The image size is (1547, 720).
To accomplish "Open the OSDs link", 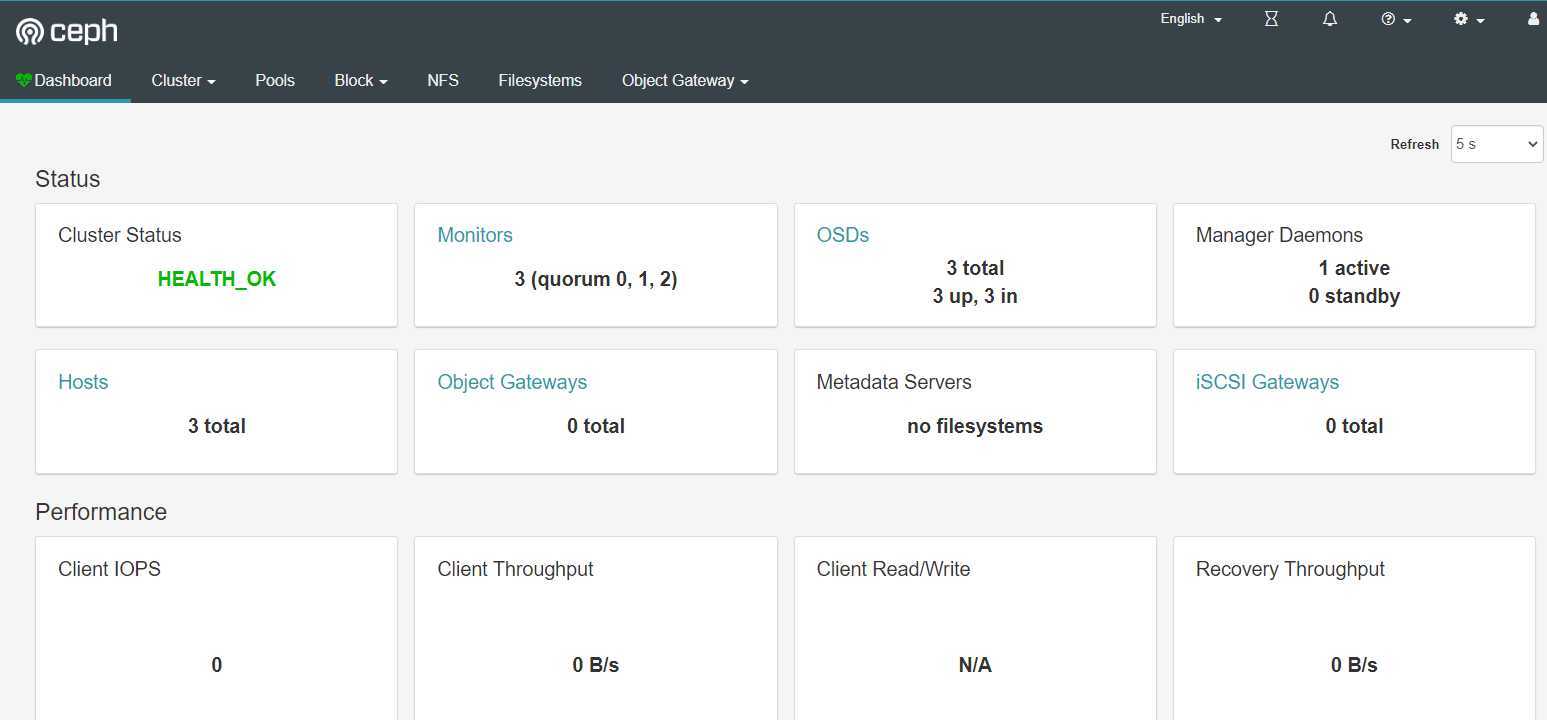I will [843, 235].
